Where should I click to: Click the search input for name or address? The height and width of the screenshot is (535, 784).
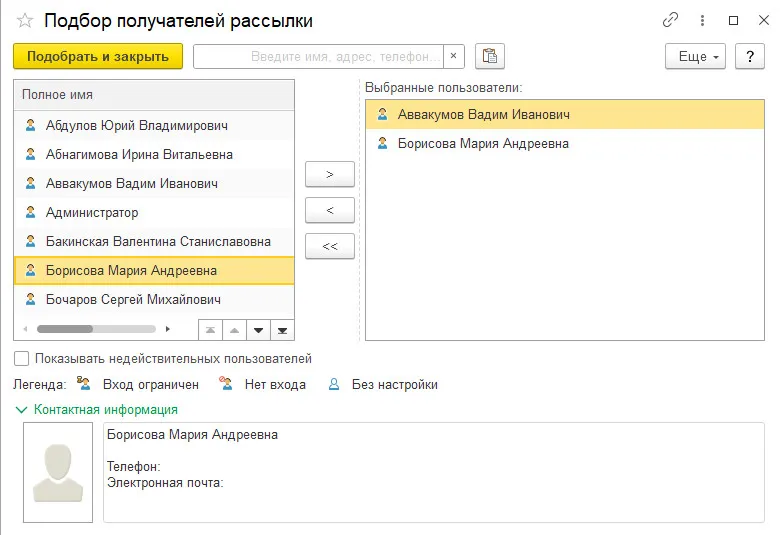tap(318, 56)
